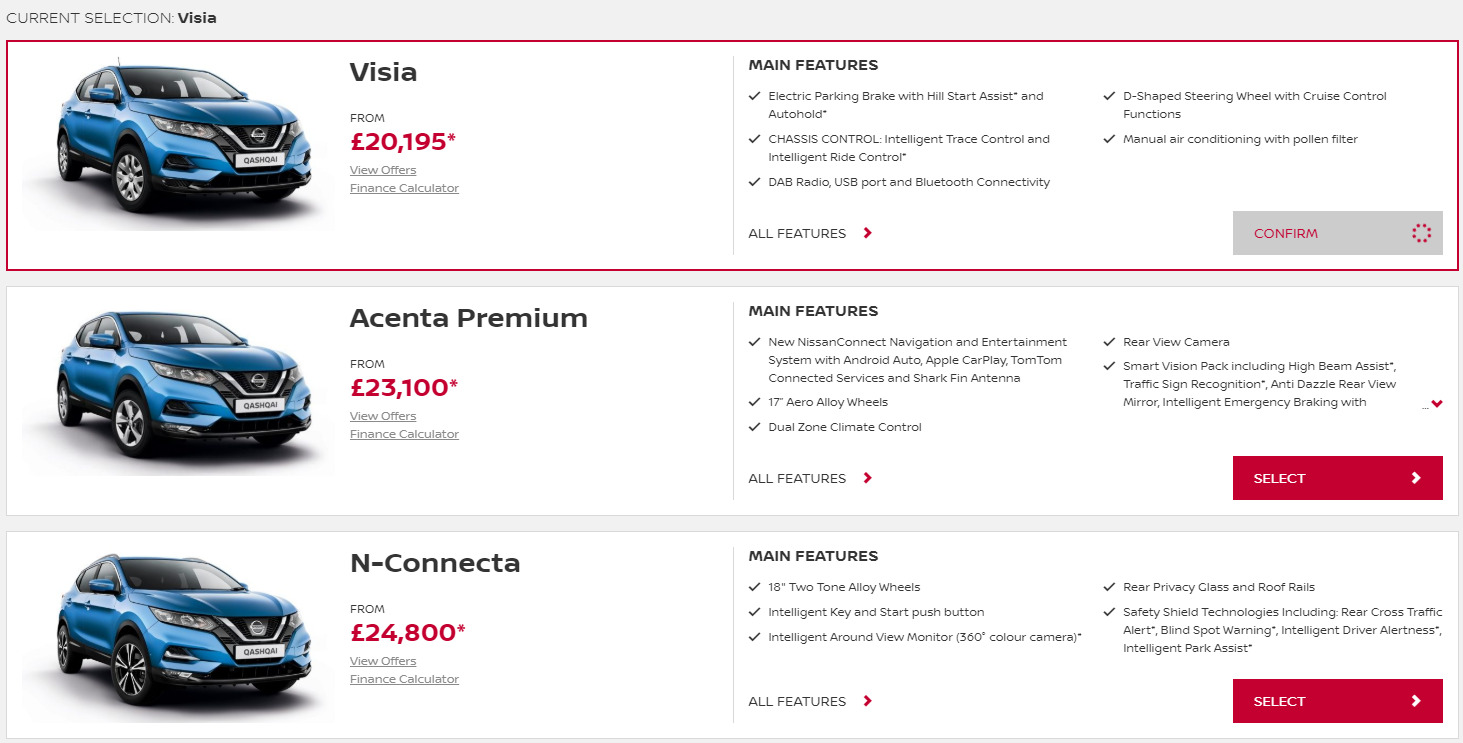Screen dimensions: 1463x743
Task: Open Finance Calculator for Acenta Premium
Action: click(x=404, y=434)
